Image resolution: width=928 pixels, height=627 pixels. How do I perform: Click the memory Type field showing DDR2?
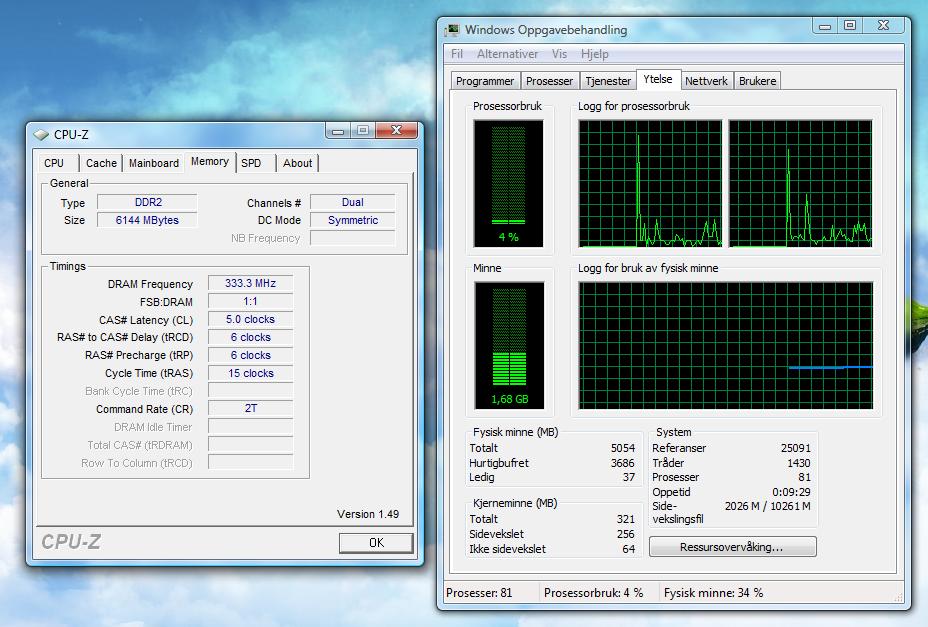tap(147, 202)
